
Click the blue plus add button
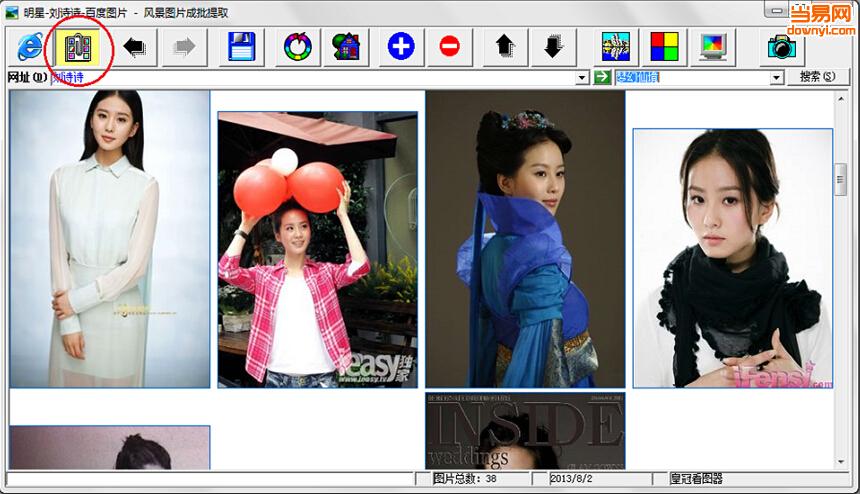[401, 47]
